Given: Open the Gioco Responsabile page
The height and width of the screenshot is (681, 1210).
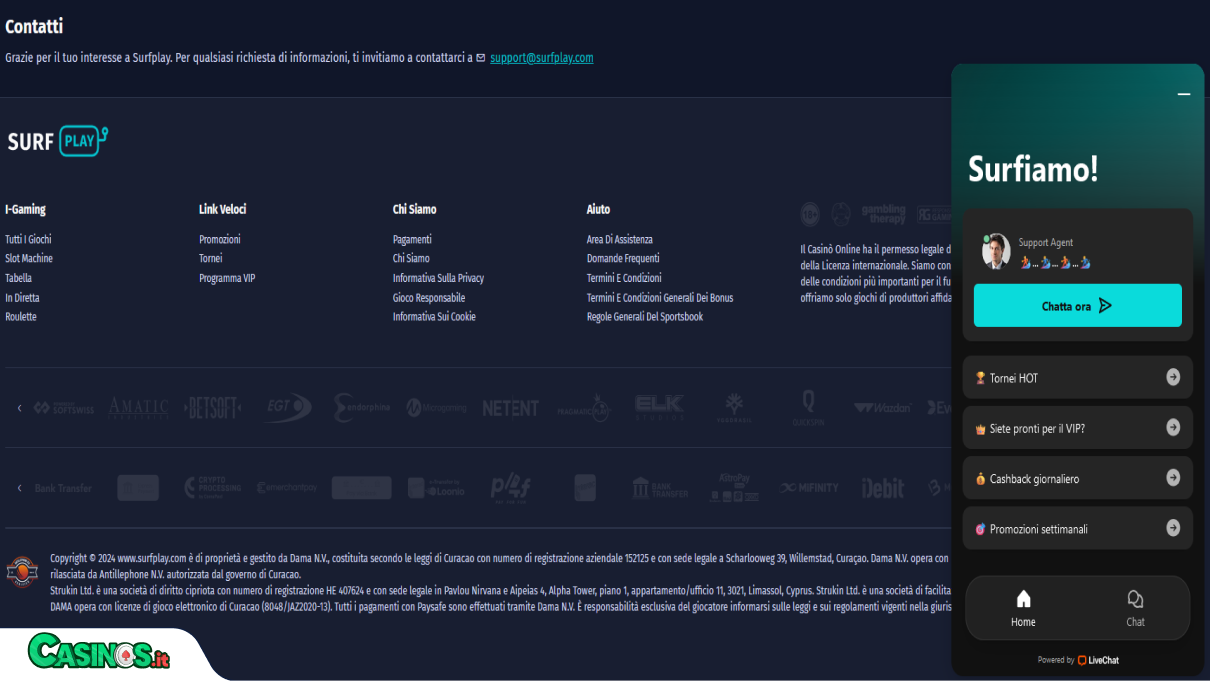Looking at the screenshot, I should [429, 297].
